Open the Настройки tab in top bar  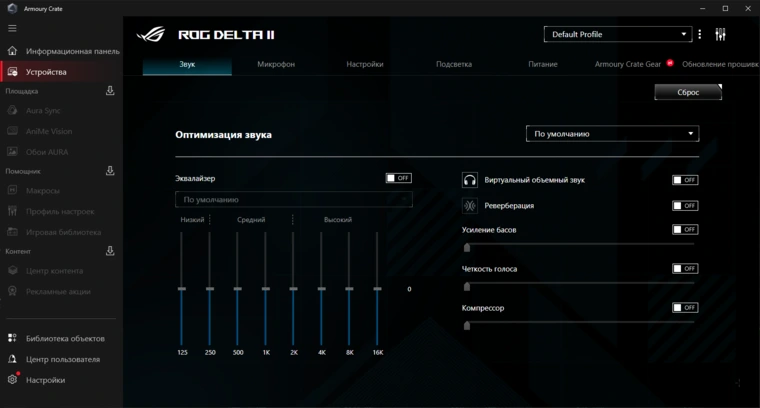(364, 64)
